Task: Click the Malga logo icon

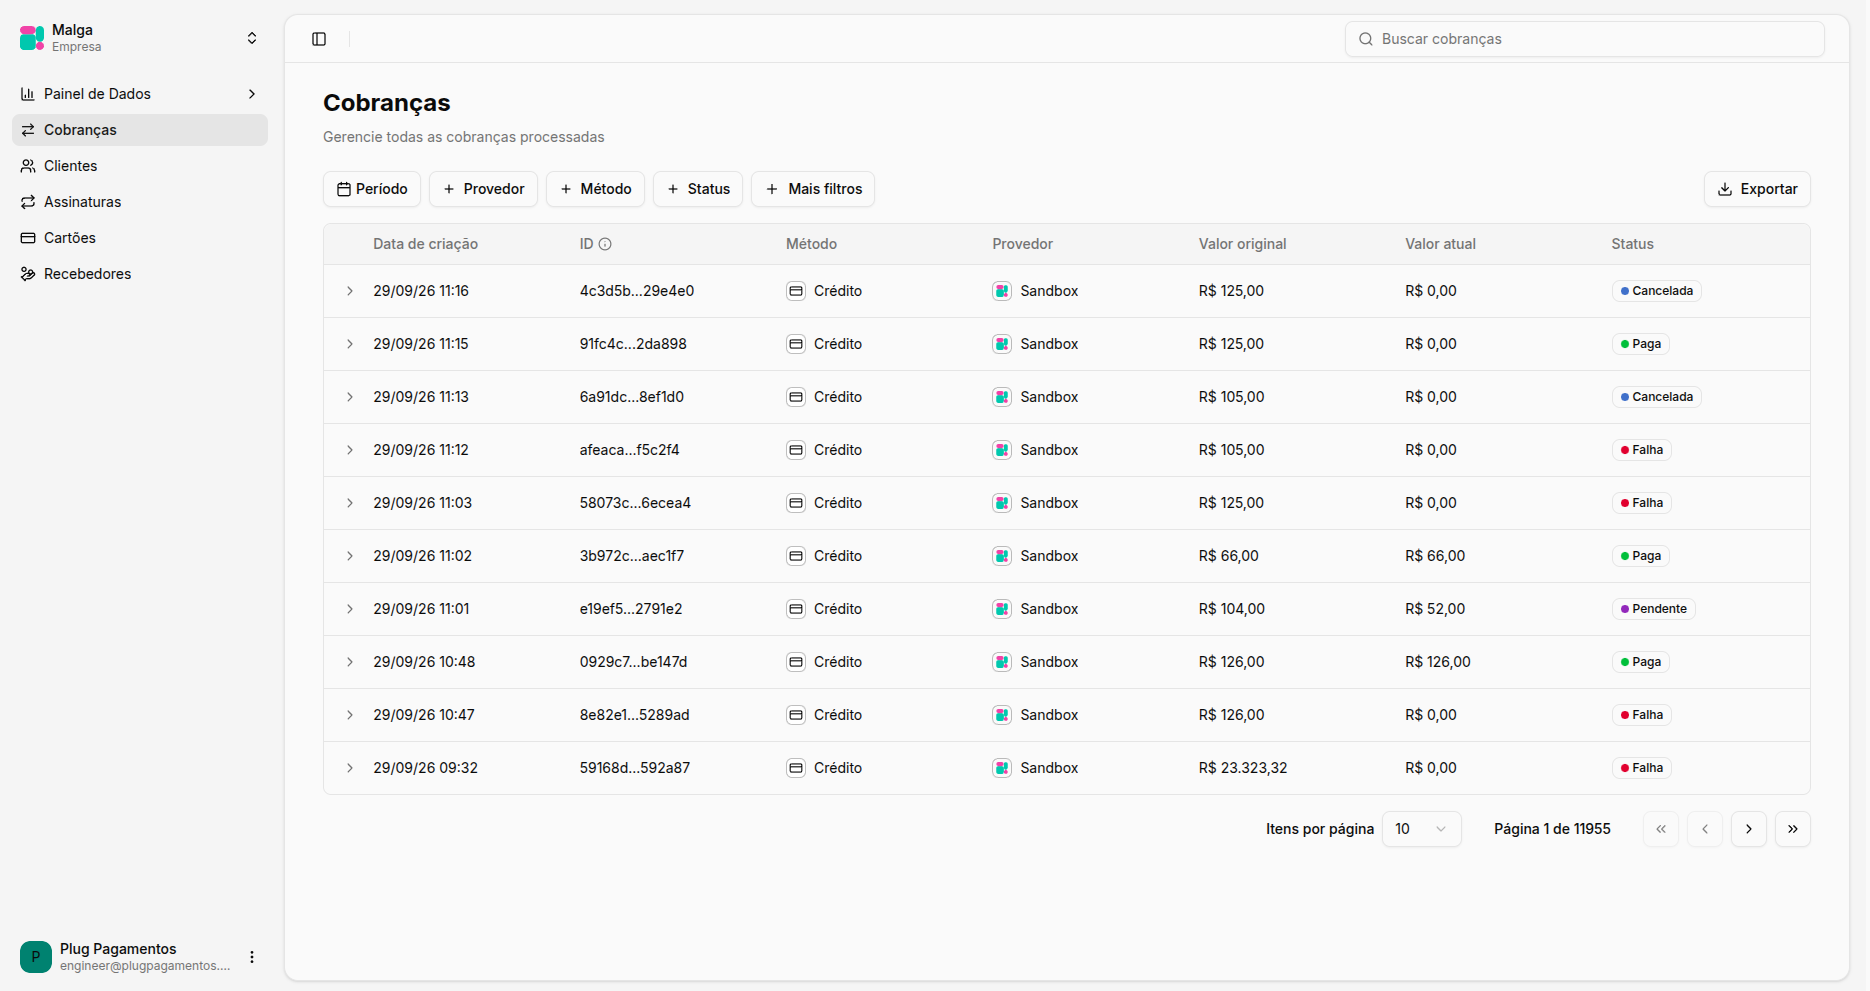Action: pos(32,38)
